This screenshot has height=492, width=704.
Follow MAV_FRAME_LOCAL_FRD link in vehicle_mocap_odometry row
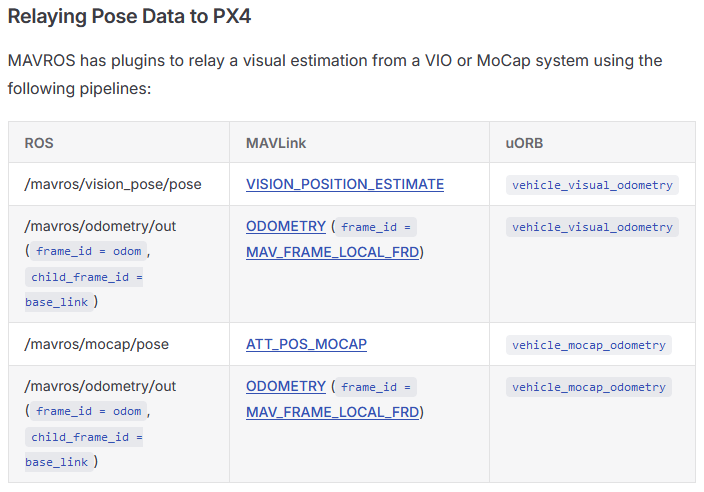[332, 412]
